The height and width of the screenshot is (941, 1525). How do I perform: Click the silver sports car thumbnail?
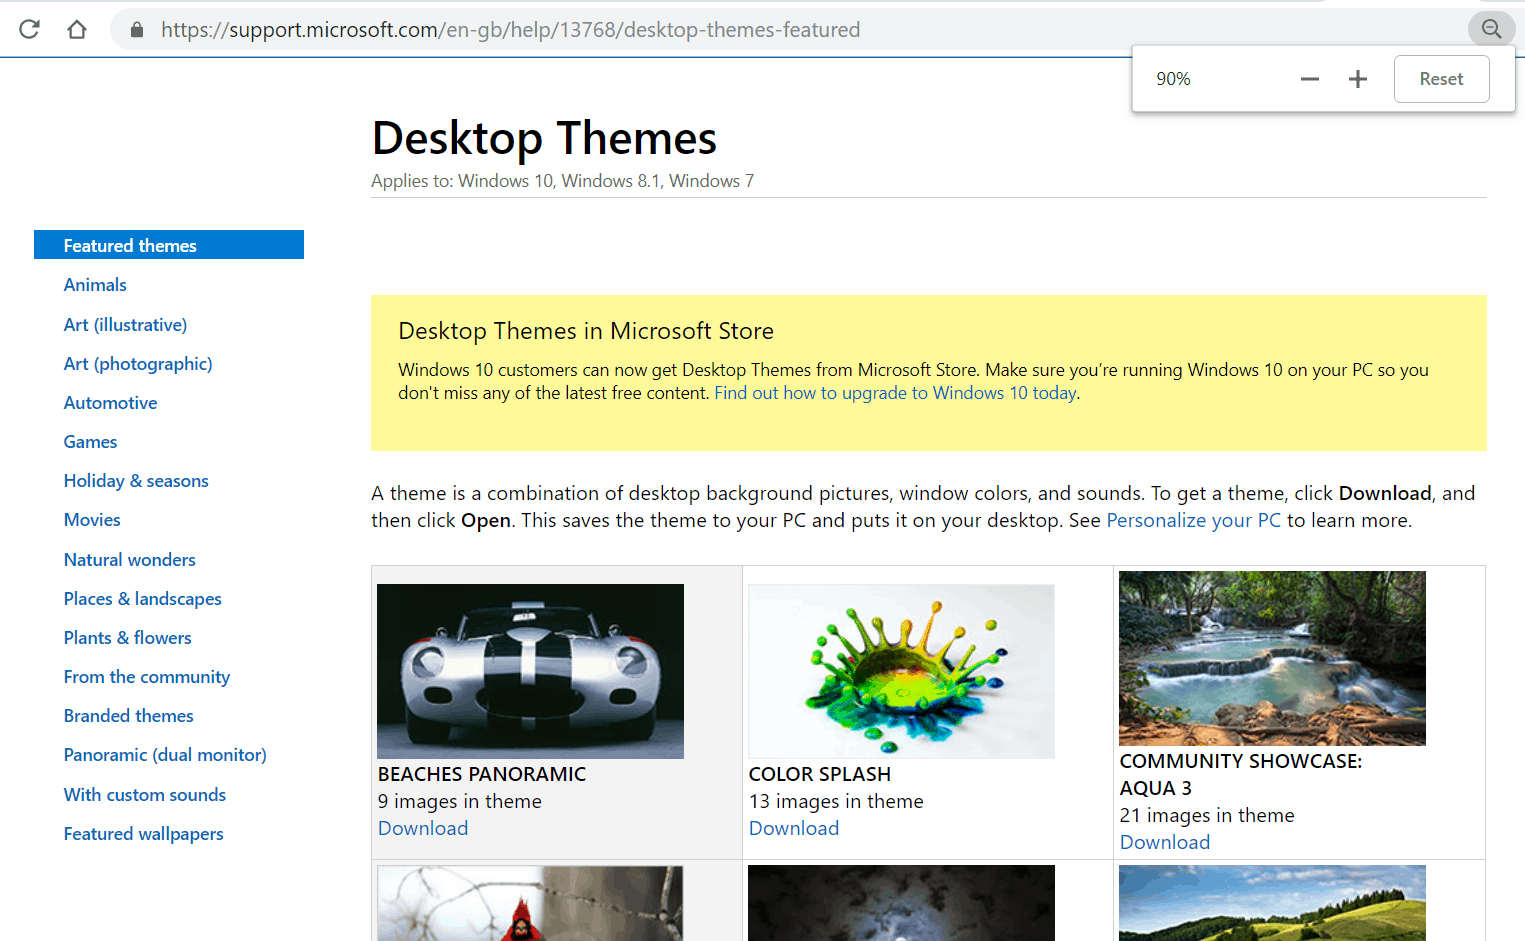click(x=530, y=671)
